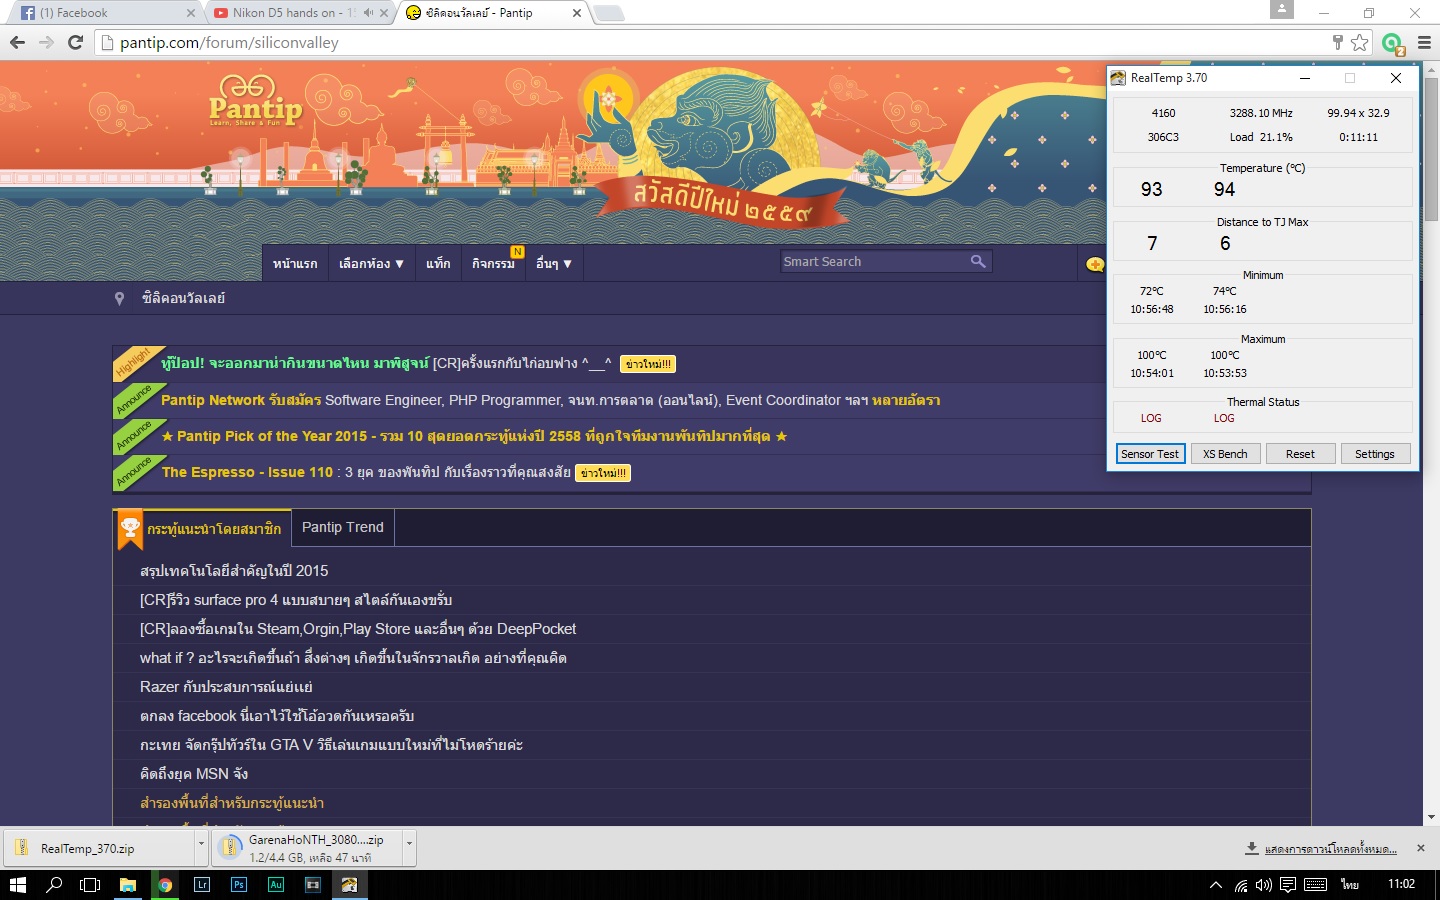This screenshot has height=900, width=1440.
Task: Open RealTemp Settings
Action: [1375, 454]
